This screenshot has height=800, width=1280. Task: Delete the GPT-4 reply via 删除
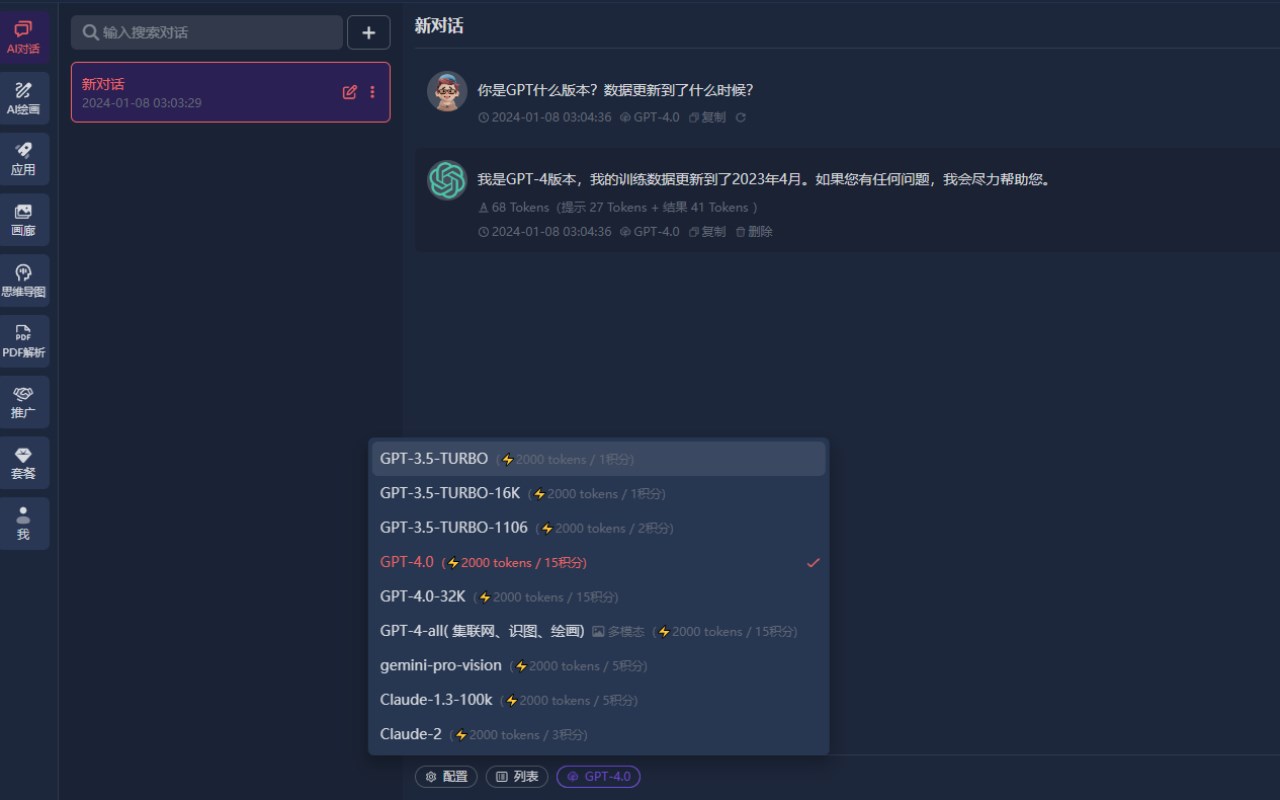point(754,232)
